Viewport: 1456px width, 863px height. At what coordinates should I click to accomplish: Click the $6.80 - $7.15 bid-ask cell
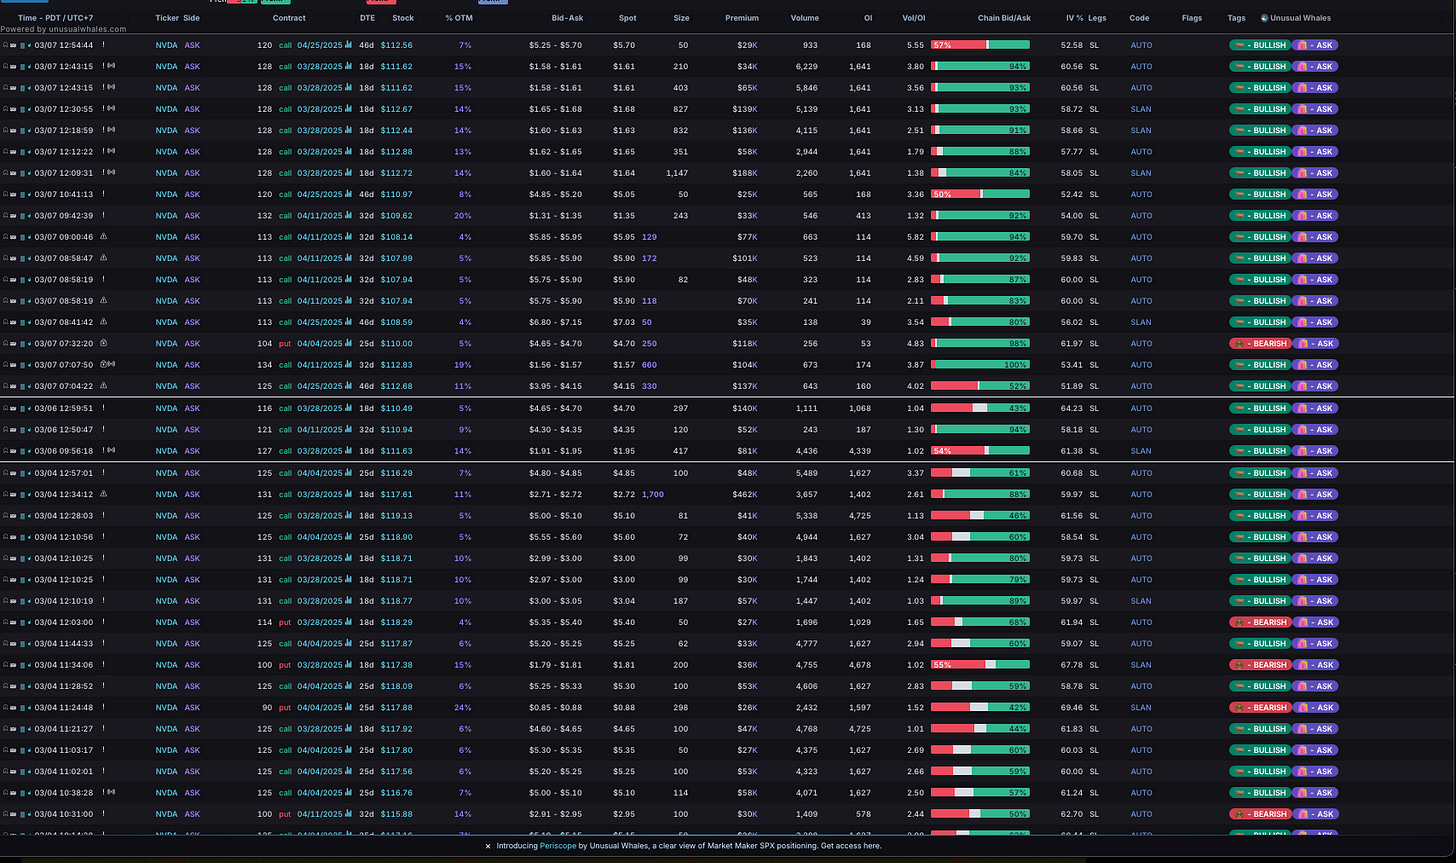556,322
